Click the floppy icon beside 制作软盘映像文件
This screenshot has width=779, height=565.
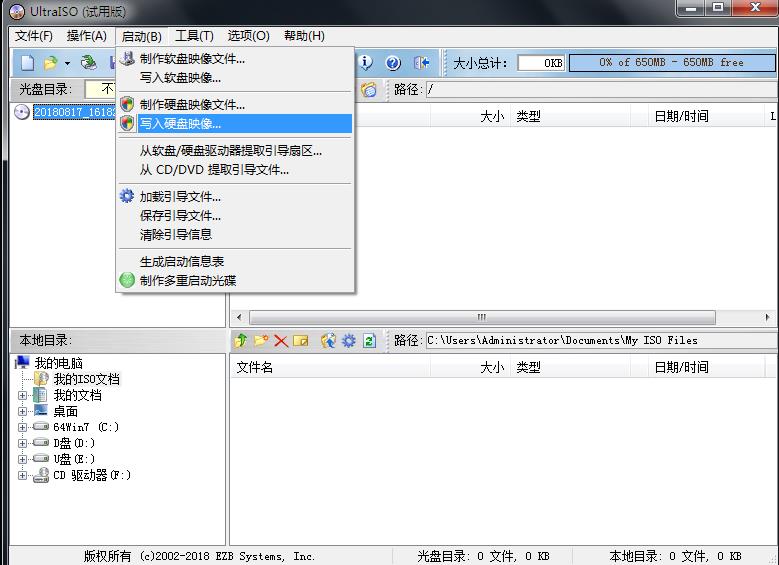[127, 59]
